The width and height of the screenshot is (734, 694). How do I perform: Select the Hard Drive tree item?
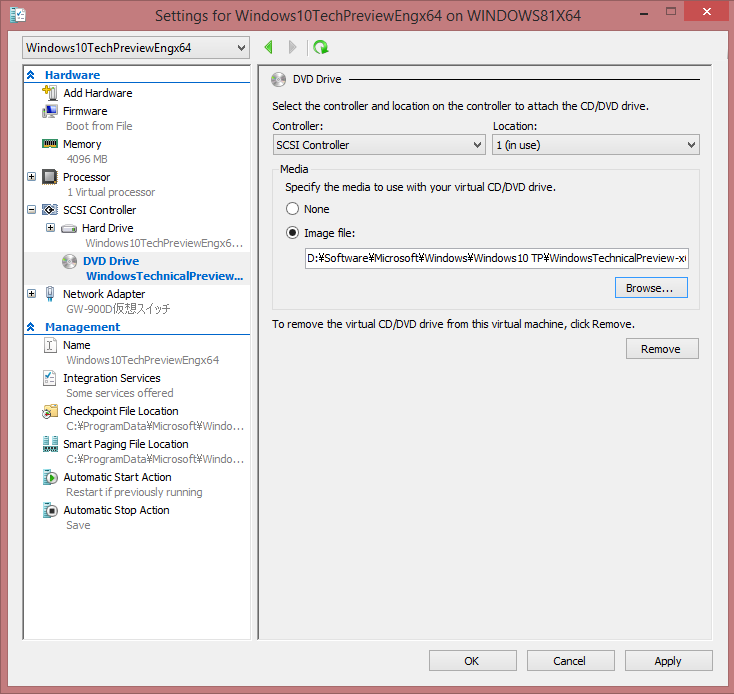(108, 228)
